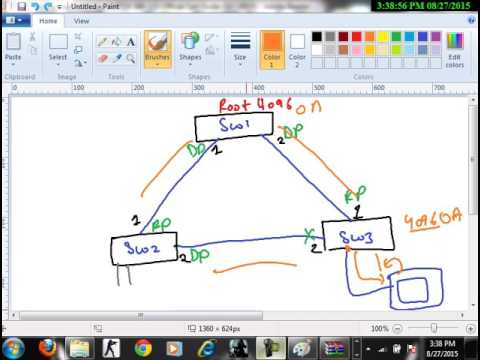Show hidden system tray icons
The width and height of the screenshot is (480, 360).
coord(368,349)
